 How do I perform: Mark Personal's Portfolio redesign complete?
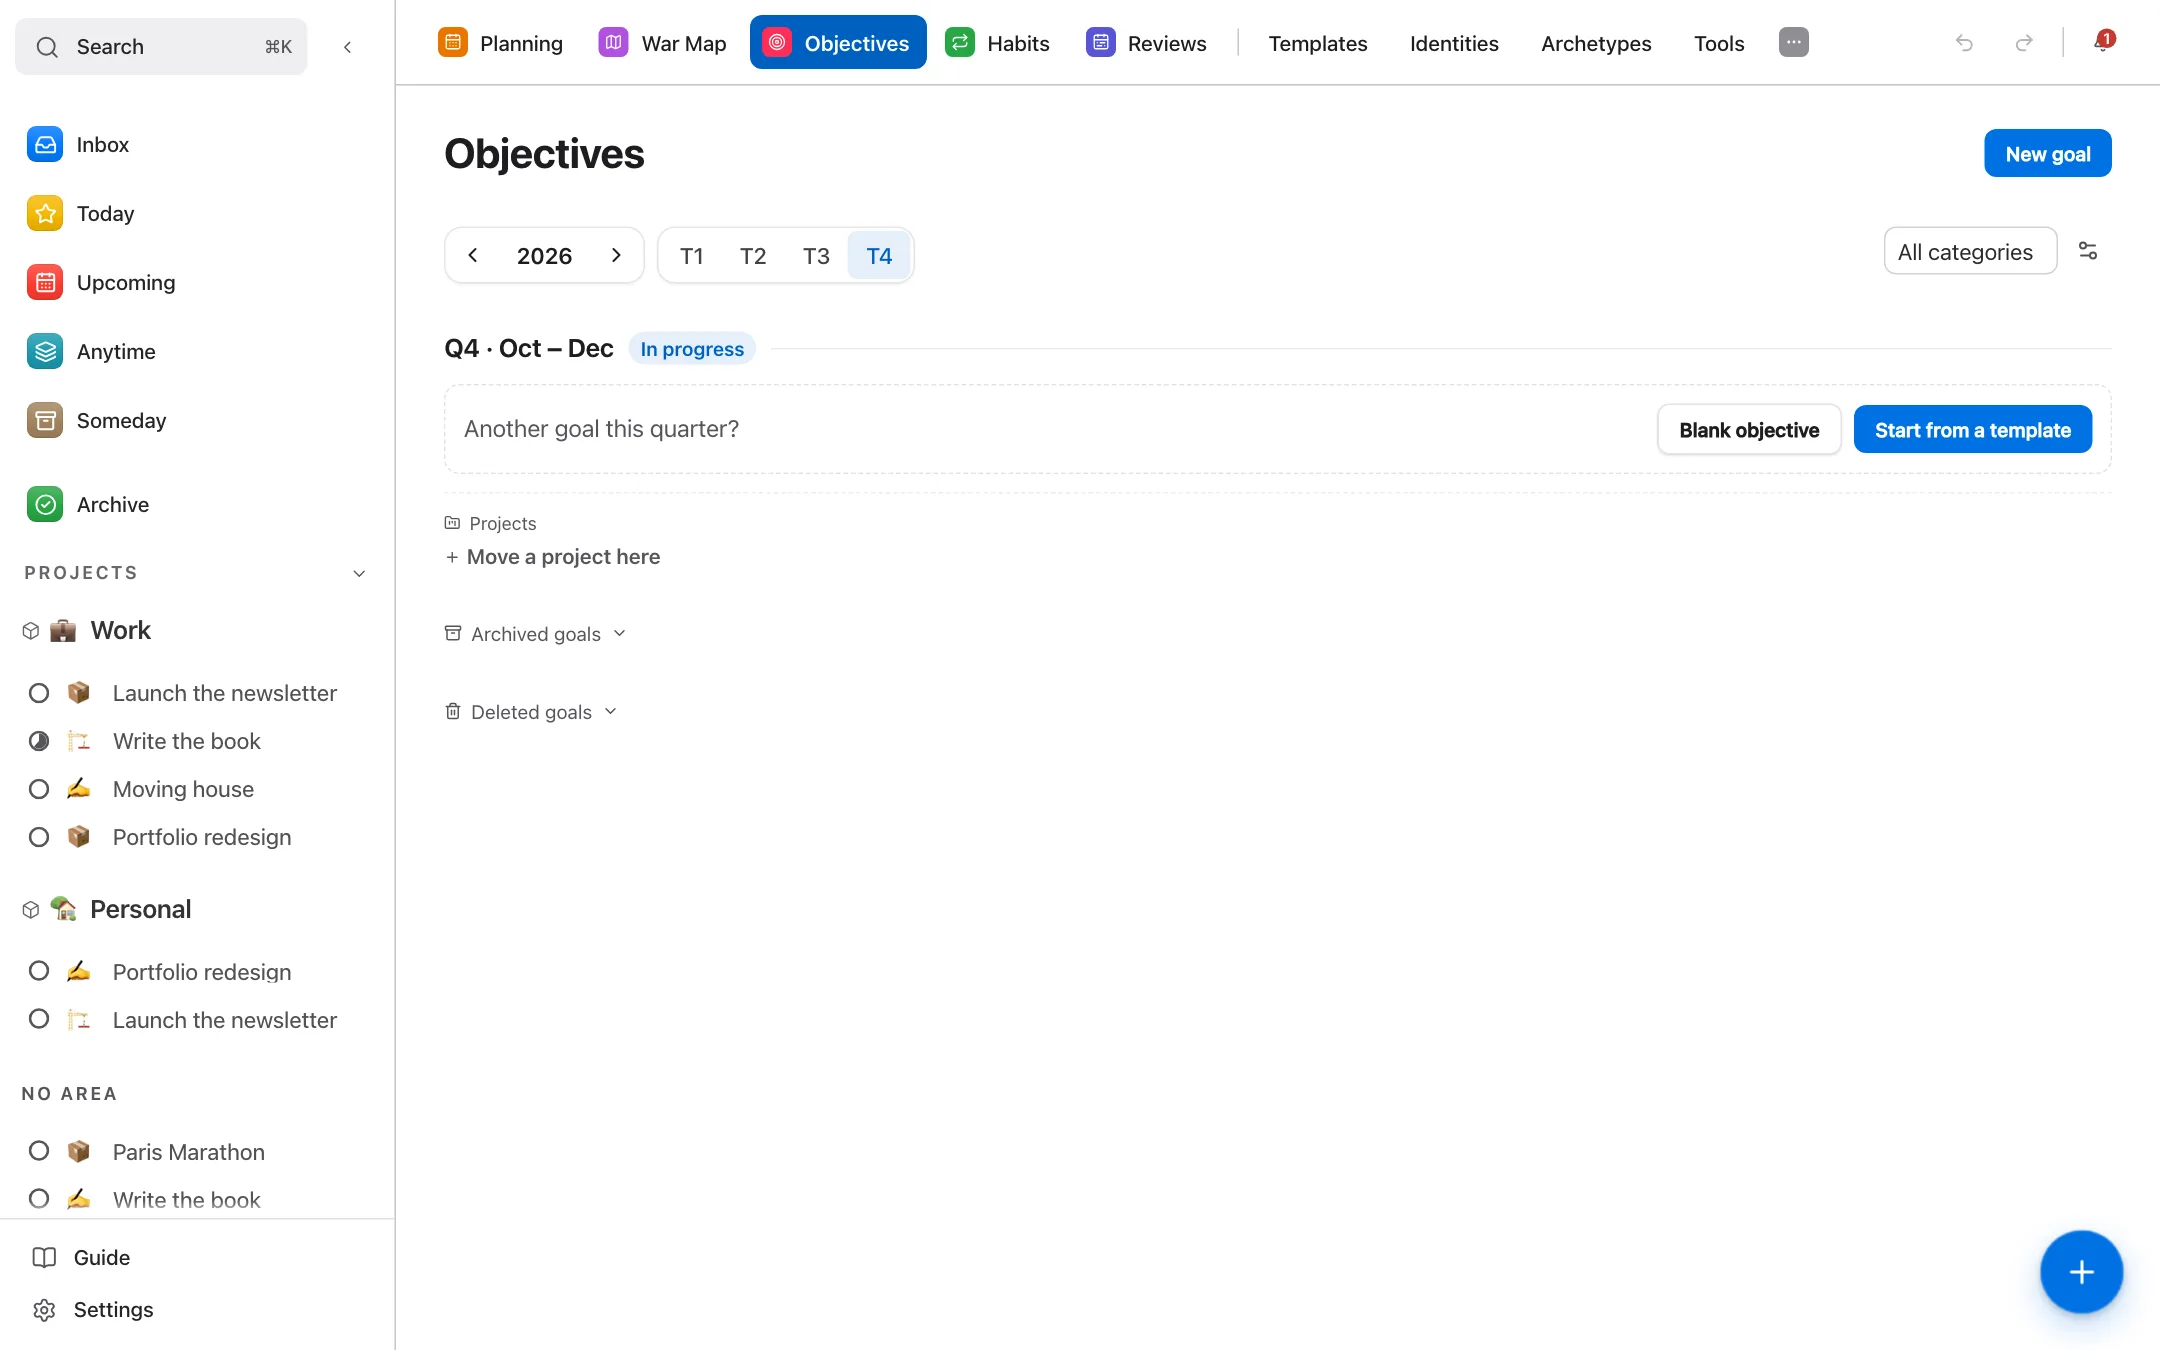tap(39, 971)
